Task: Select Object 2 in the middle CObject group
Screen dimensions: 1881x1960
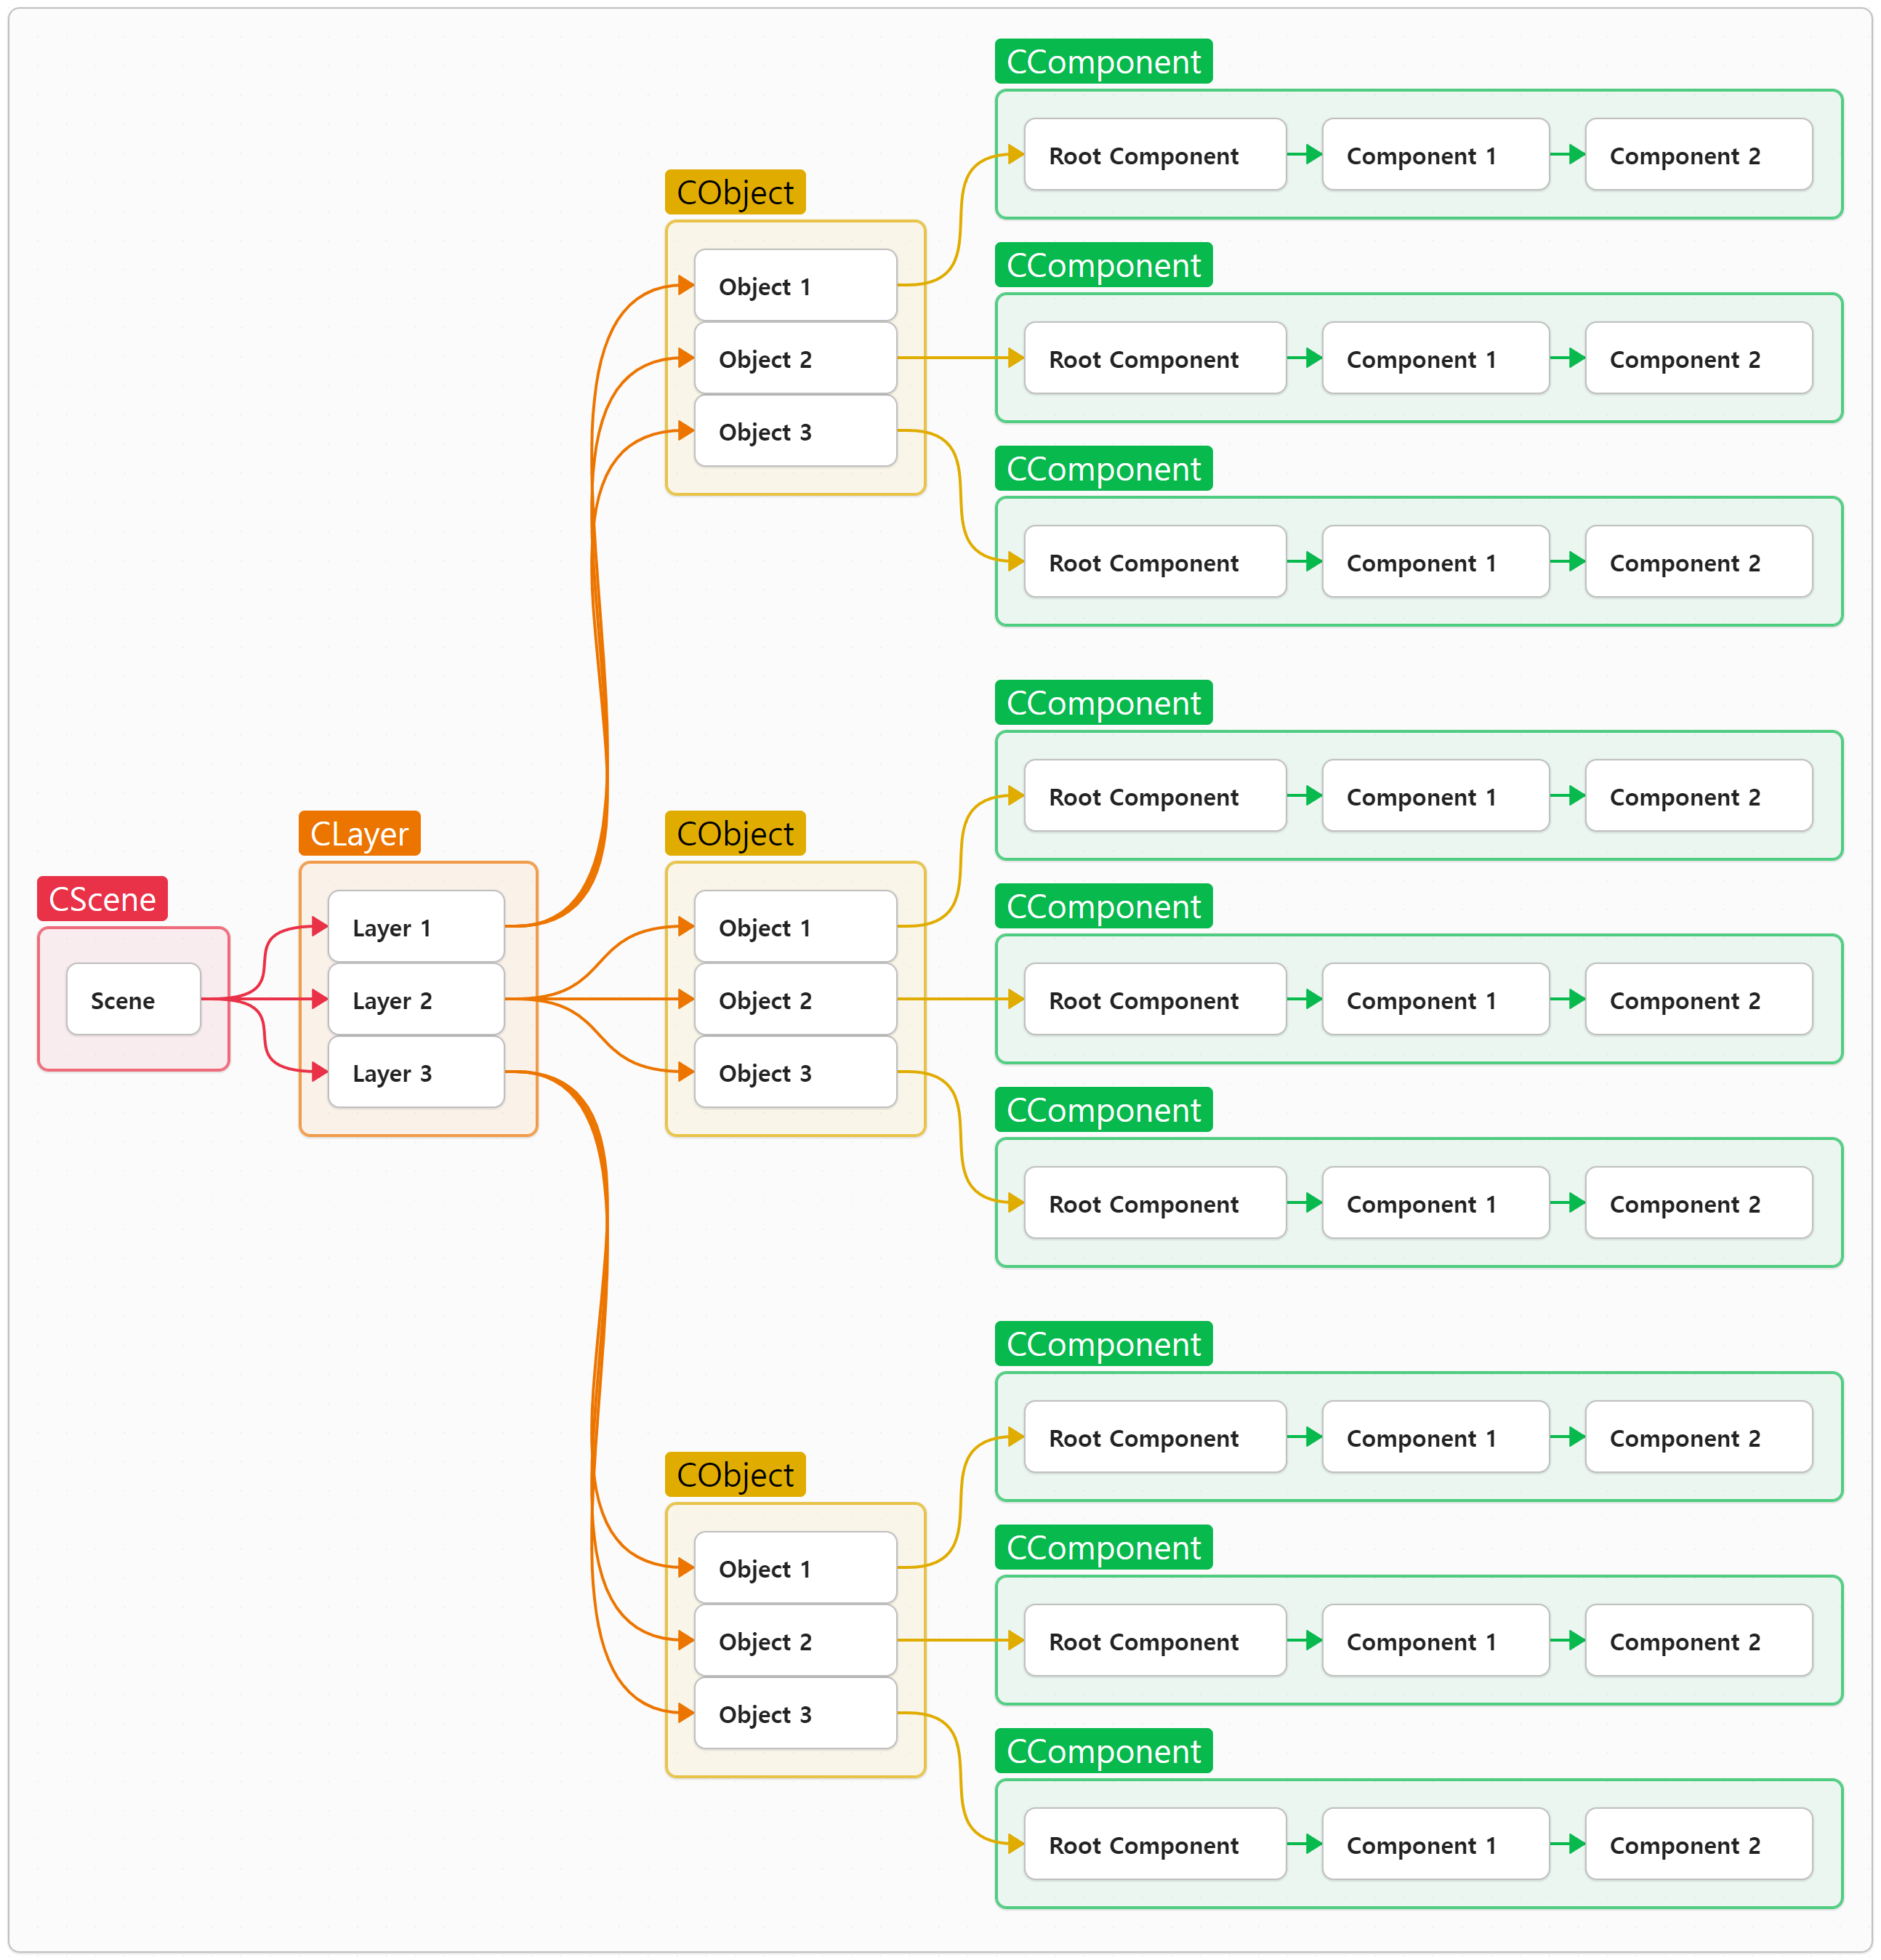Action: click(x=795, y=999)
